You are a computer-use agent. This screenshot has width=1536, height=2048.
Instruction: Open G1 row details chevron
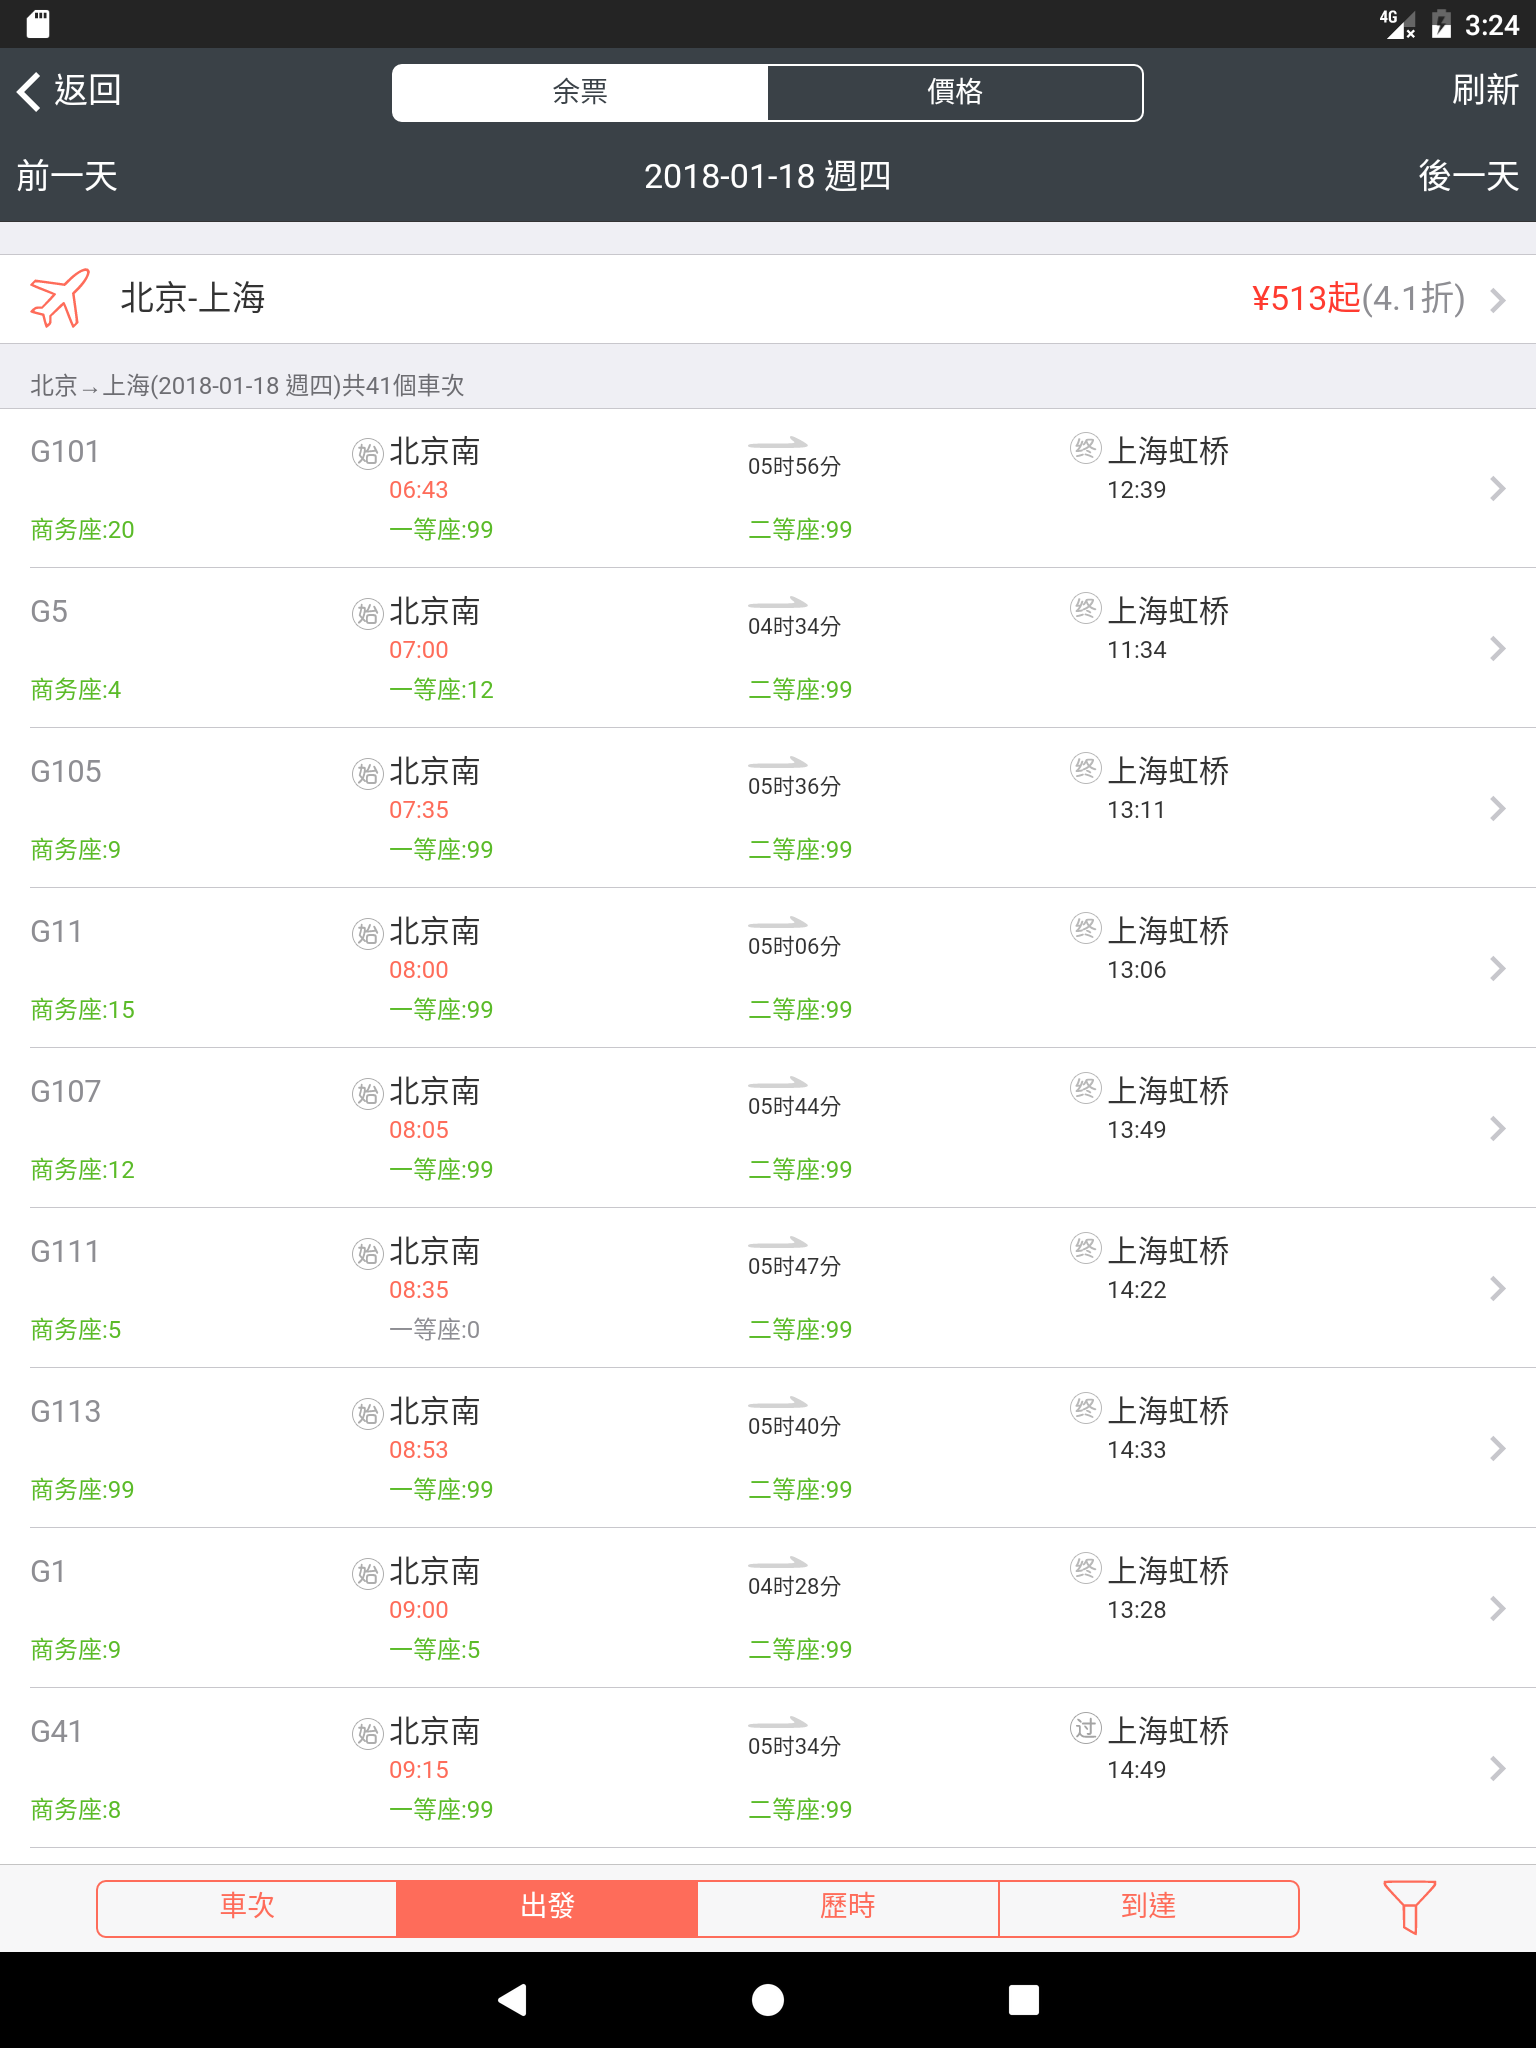(x=1497, y=1608)
